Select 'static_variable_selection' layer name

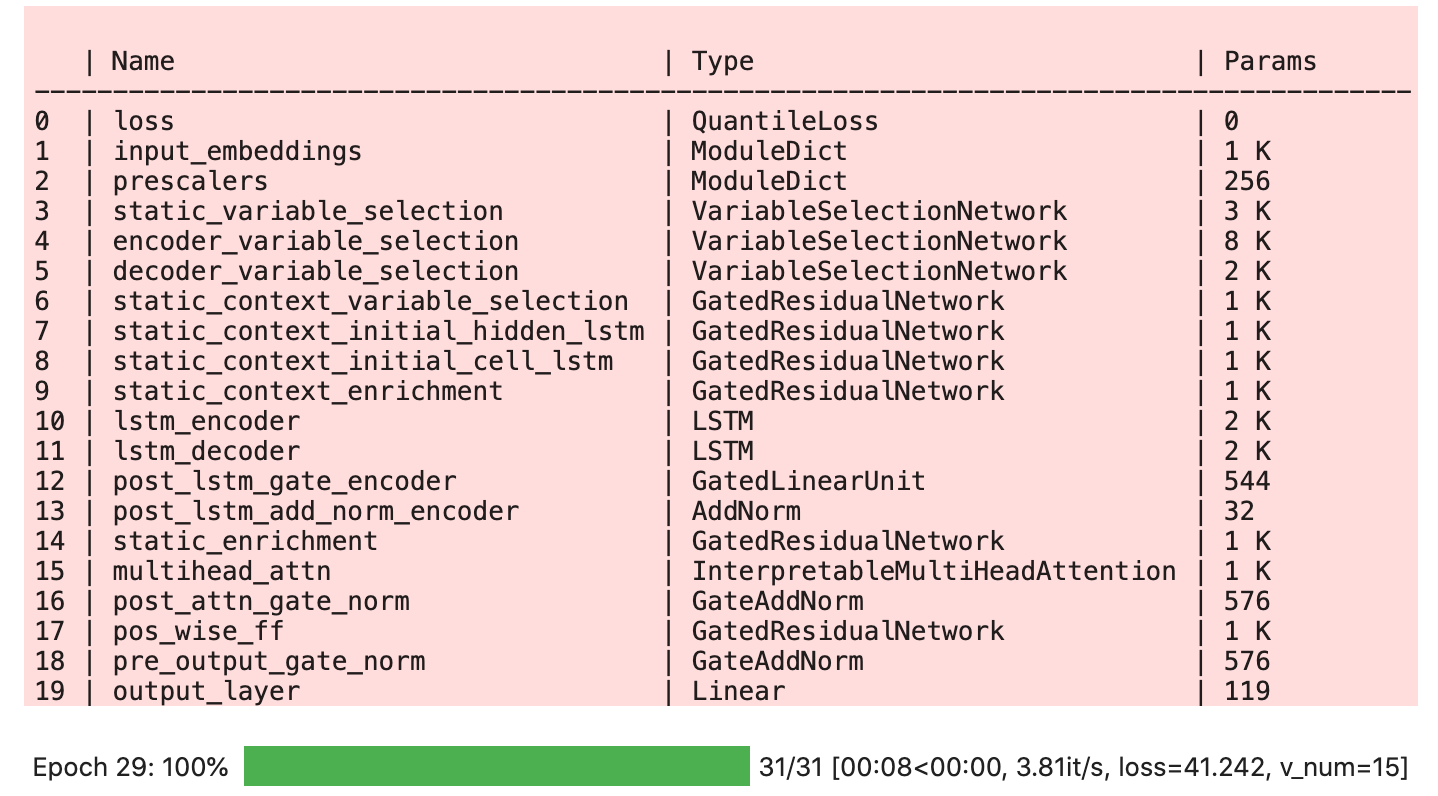pyautogui.click(x=307, y=211)
